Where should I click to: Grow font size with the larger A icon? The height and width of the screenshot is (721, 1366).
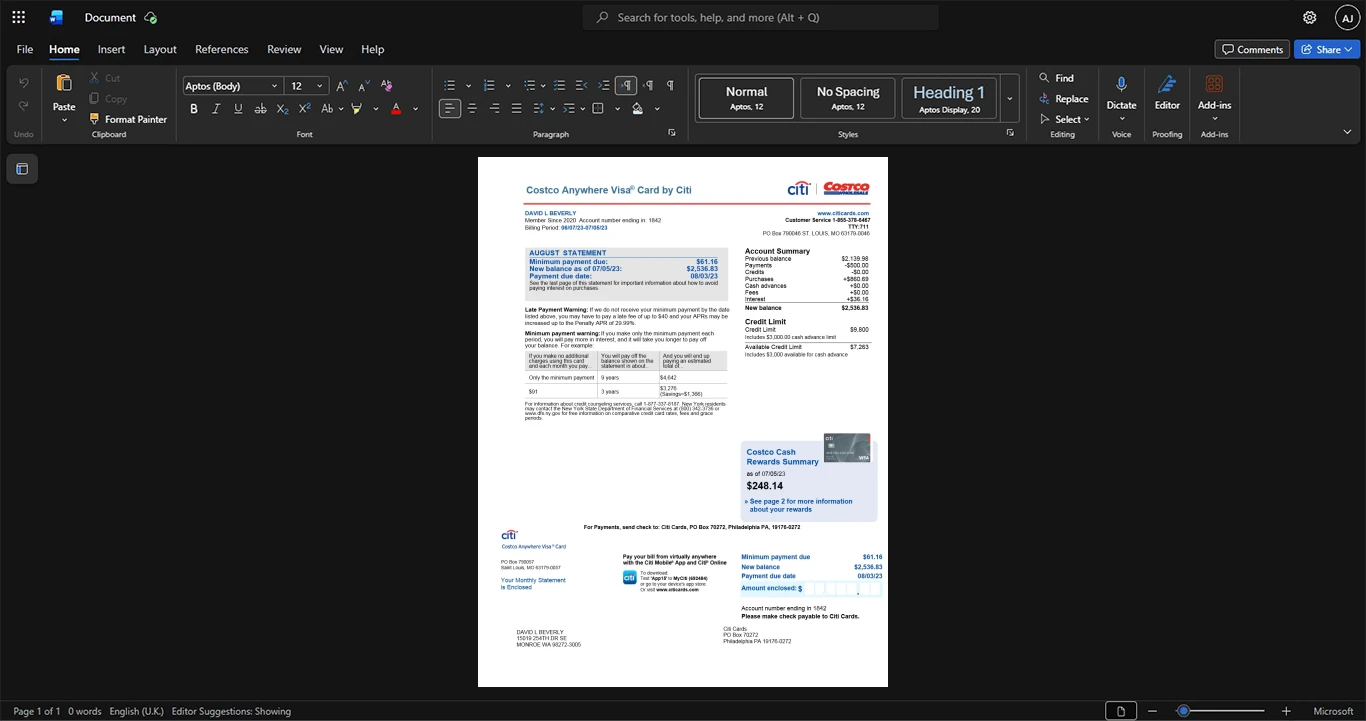pos(341,86)
